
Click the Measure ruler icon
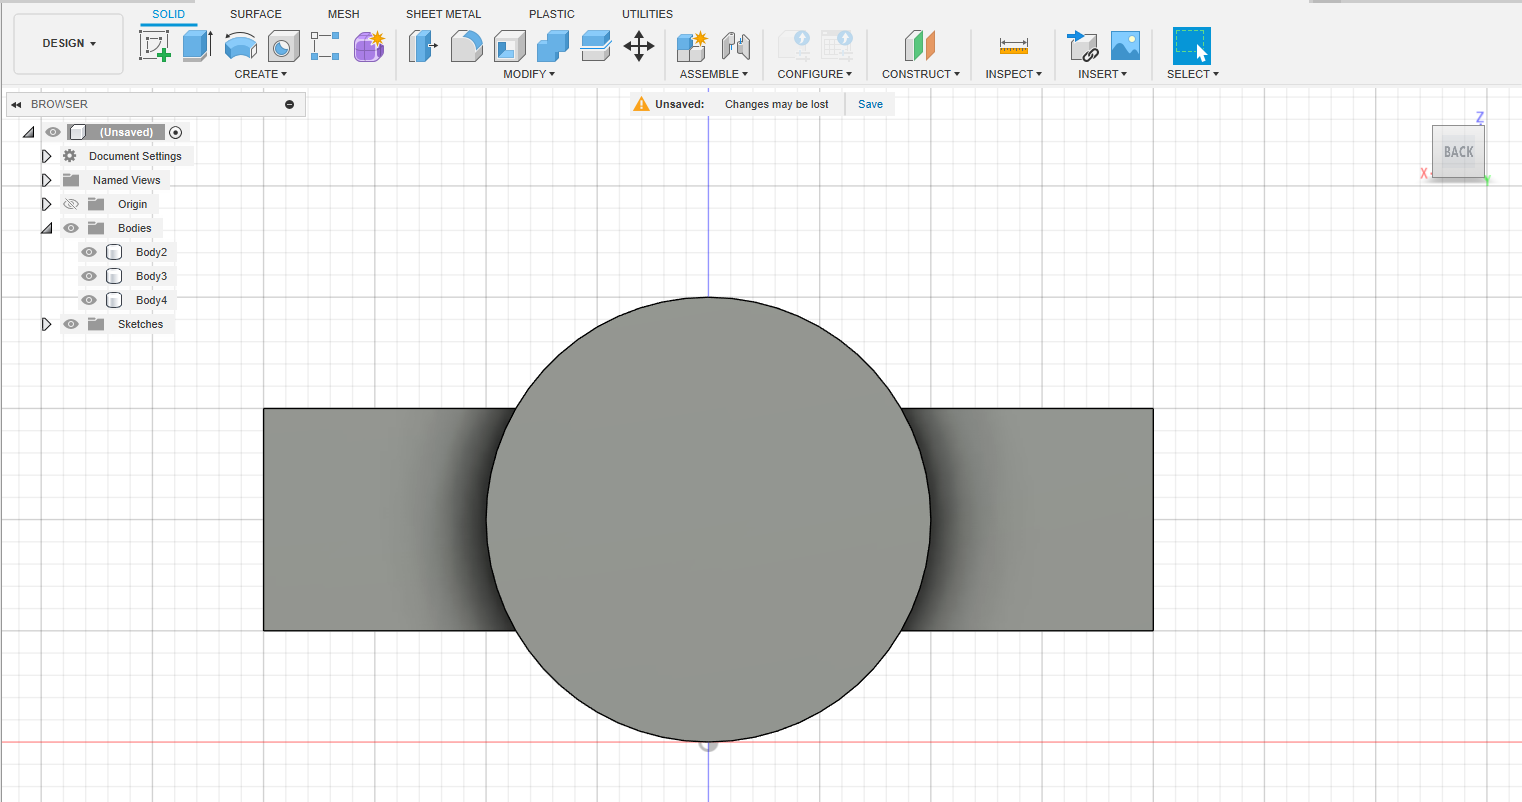(1013, 46)
